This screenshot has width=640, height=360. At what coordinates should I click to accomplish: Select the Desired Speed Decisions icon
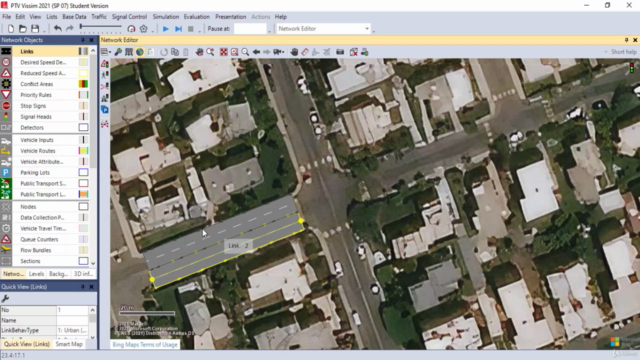click(x=6, y=62)
